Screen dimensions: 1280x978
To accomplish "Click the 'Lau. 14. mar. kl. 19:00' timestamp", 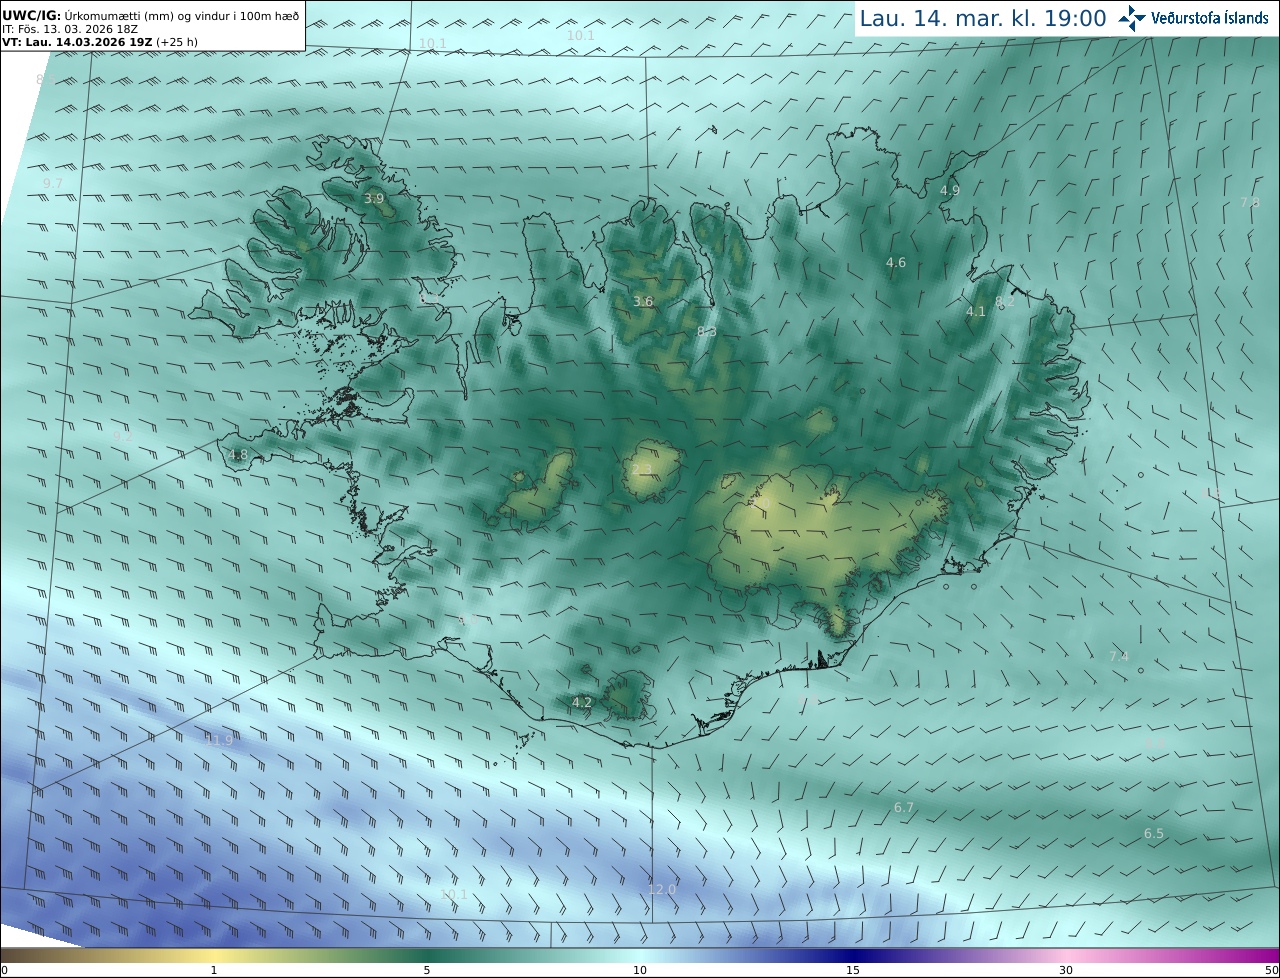I will click(x=983, y=18).
